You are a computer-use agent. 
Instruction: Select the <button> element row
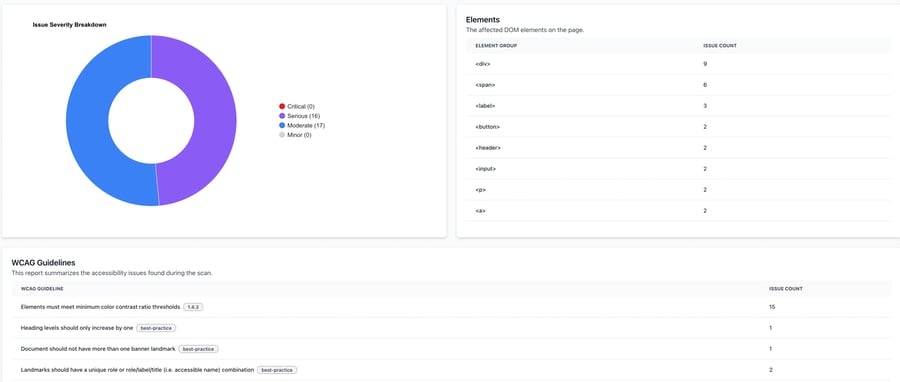click(678, 127)
